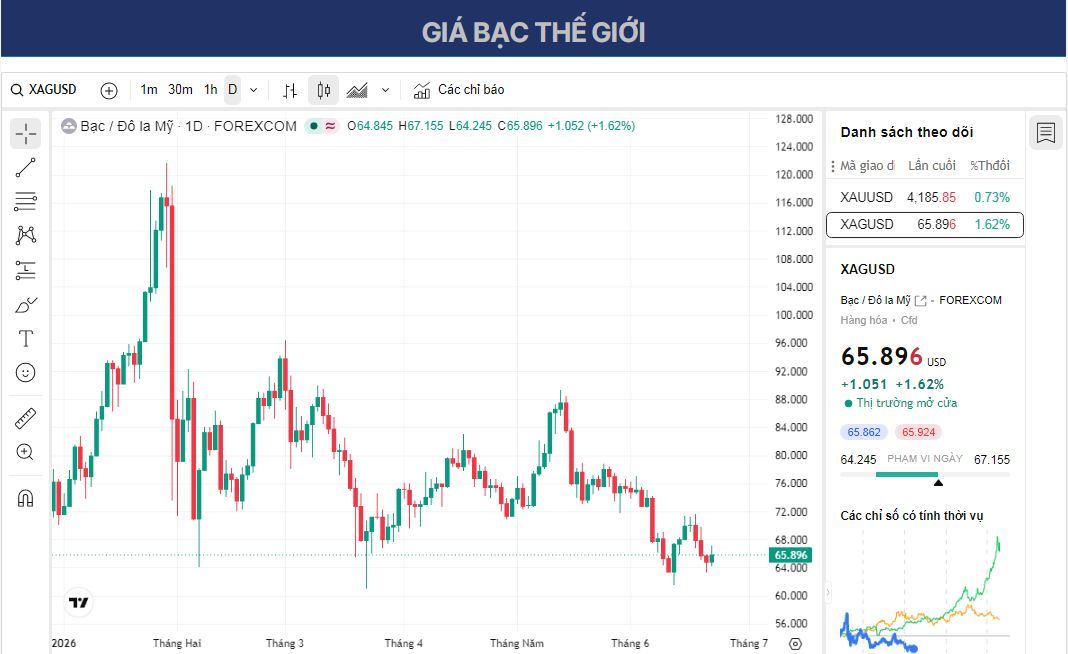The height and width of the screenshot is (654, 1068).
Task: Switch to candlestick chart style
Action: coord(324,90)
